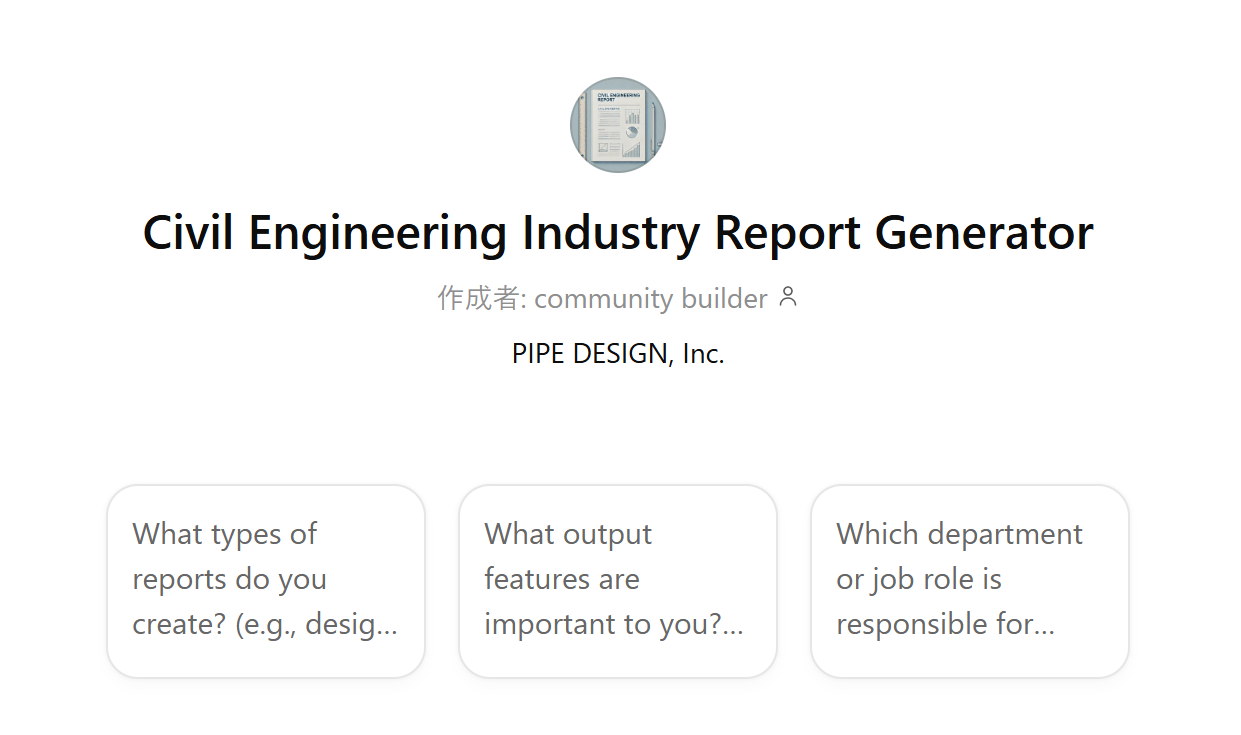Click 'What output' line in the middle card
Screen dimensions: 1241x735
[x=568, y=535]
